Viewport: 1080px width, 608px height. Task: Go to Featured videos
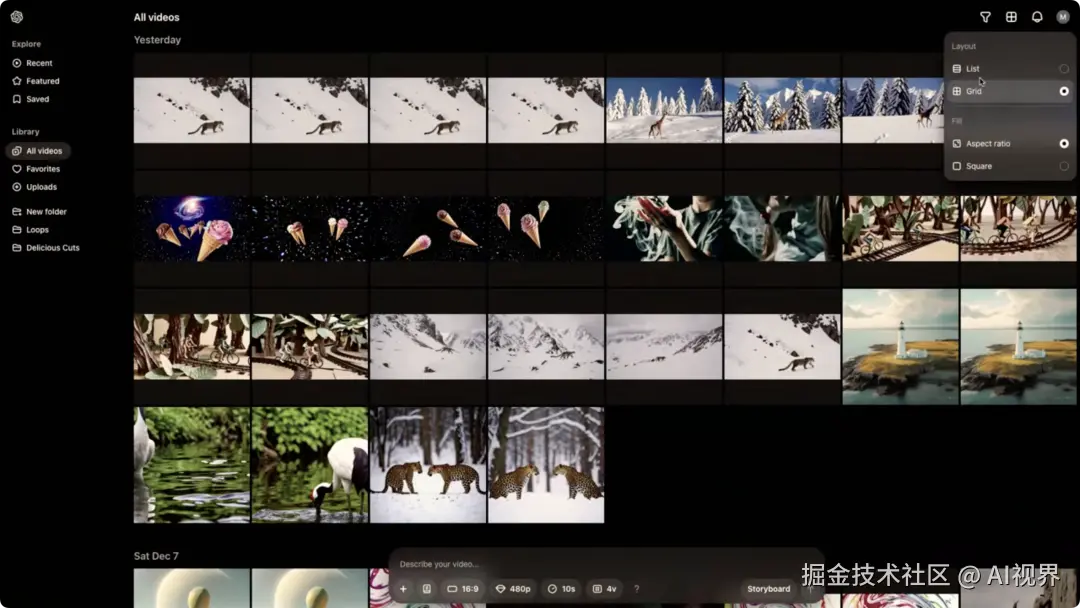coord(36,81)
